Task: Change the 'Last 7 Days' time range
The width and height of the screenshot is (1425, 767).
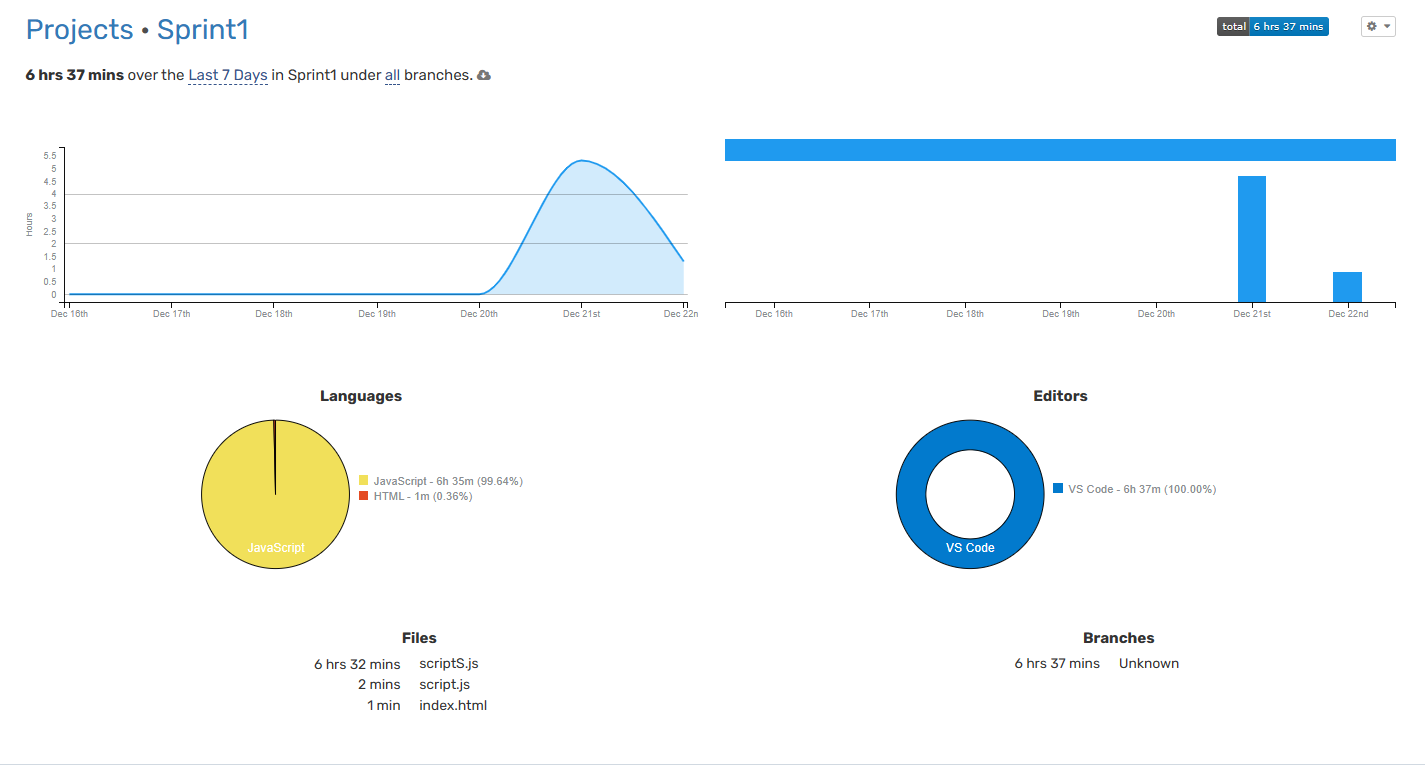Action: 227,75
